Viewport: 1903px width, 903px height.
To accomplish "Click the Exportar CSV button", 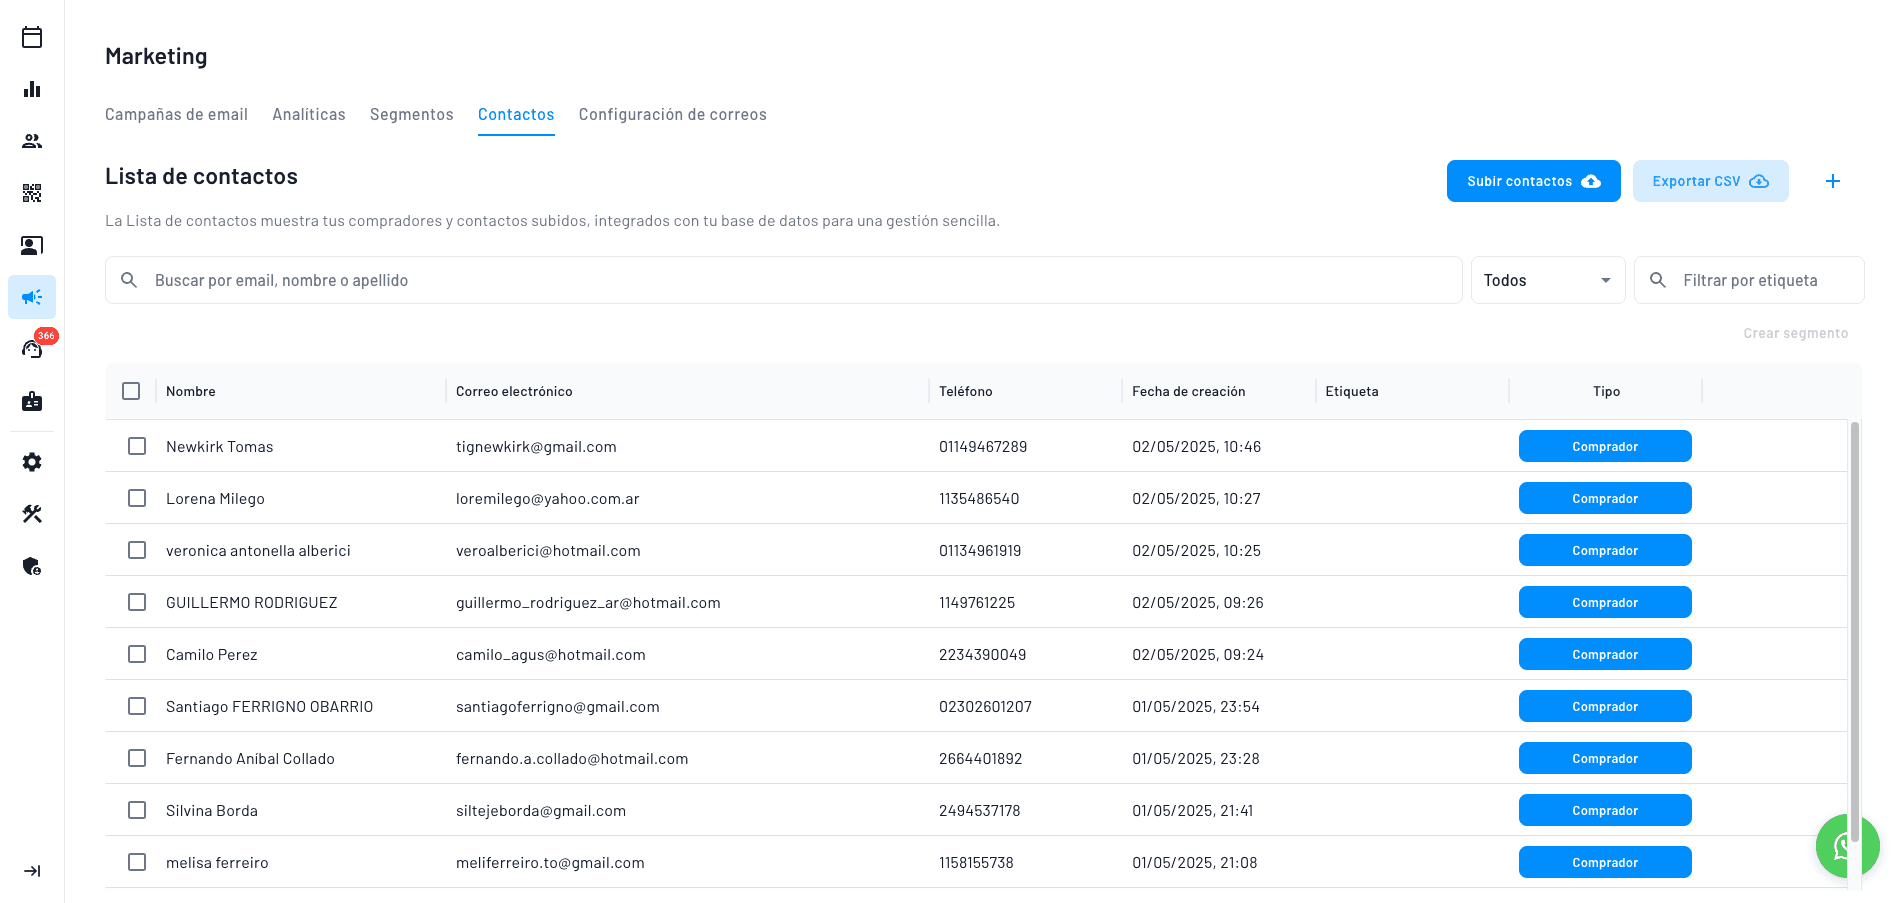I will pos(1710,181).
